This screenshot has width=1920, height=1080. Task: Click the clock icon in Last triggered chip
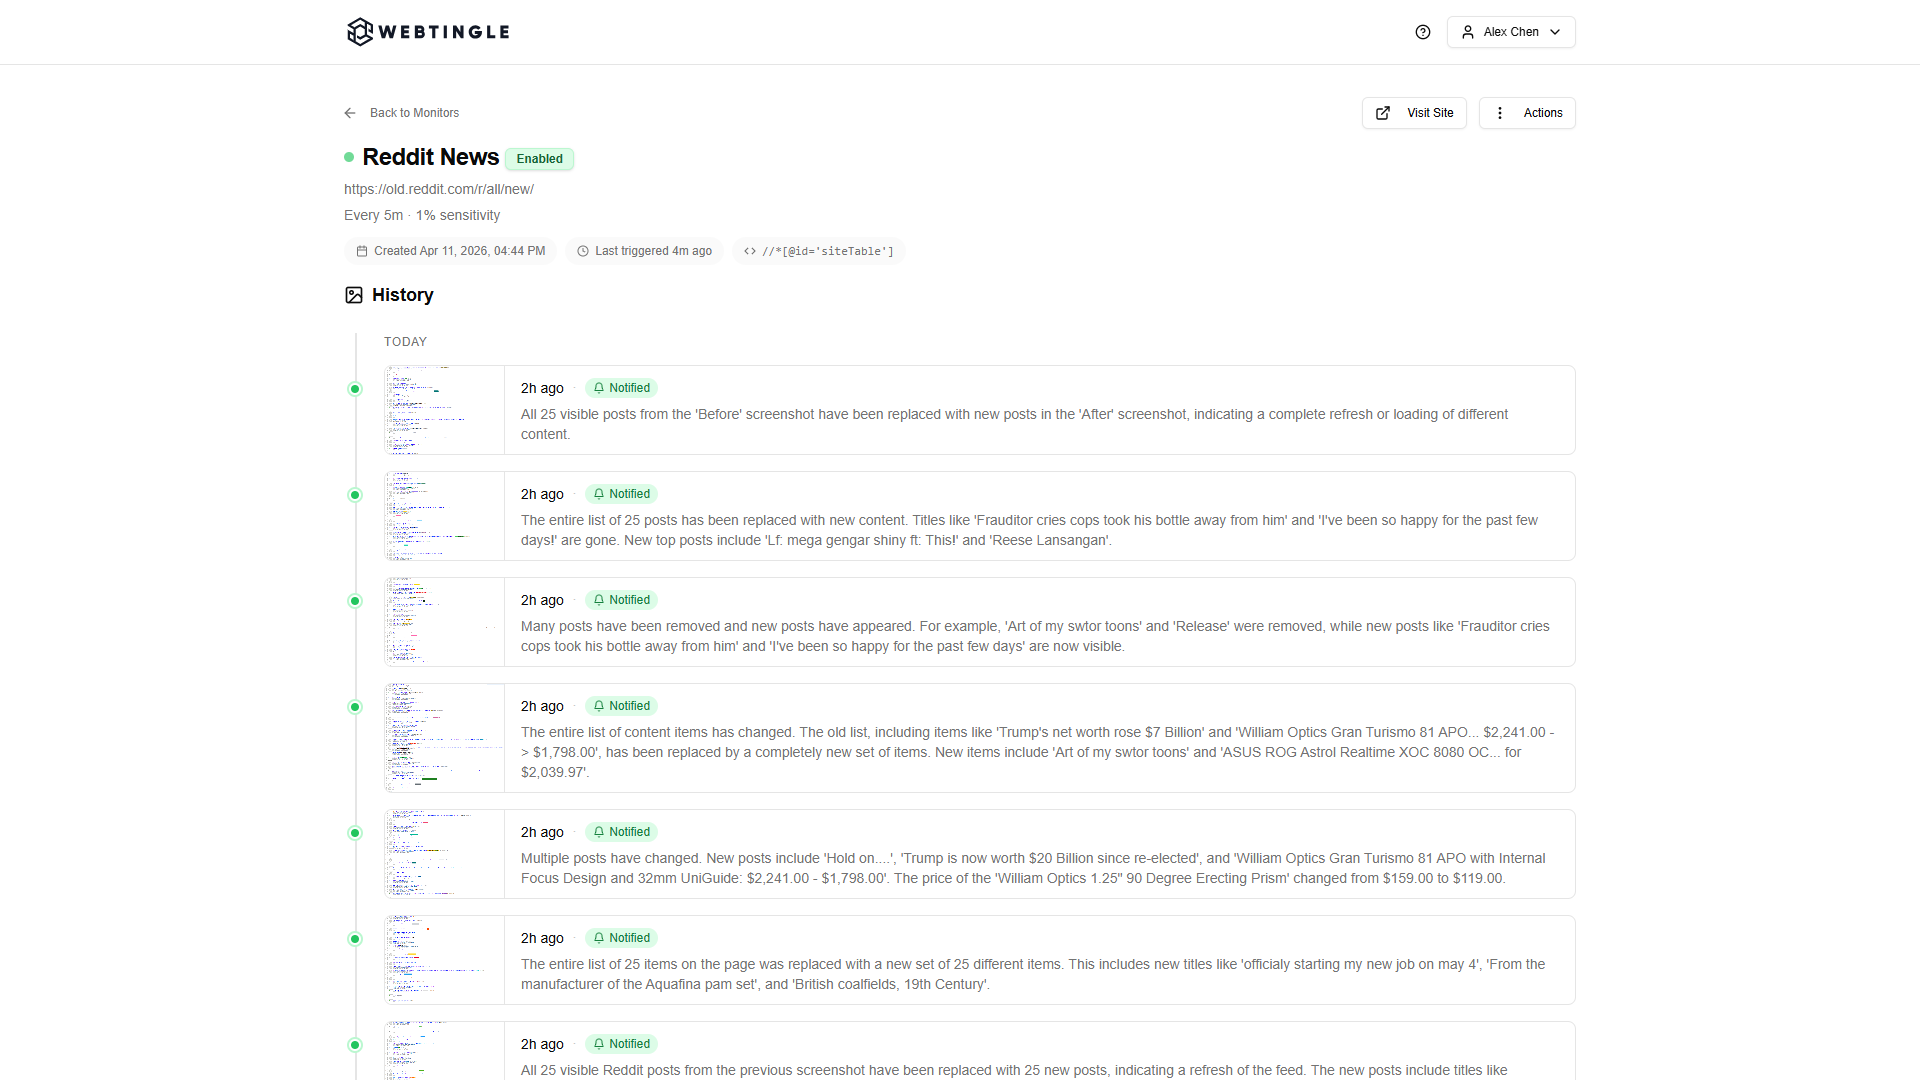tap(583, 251)
